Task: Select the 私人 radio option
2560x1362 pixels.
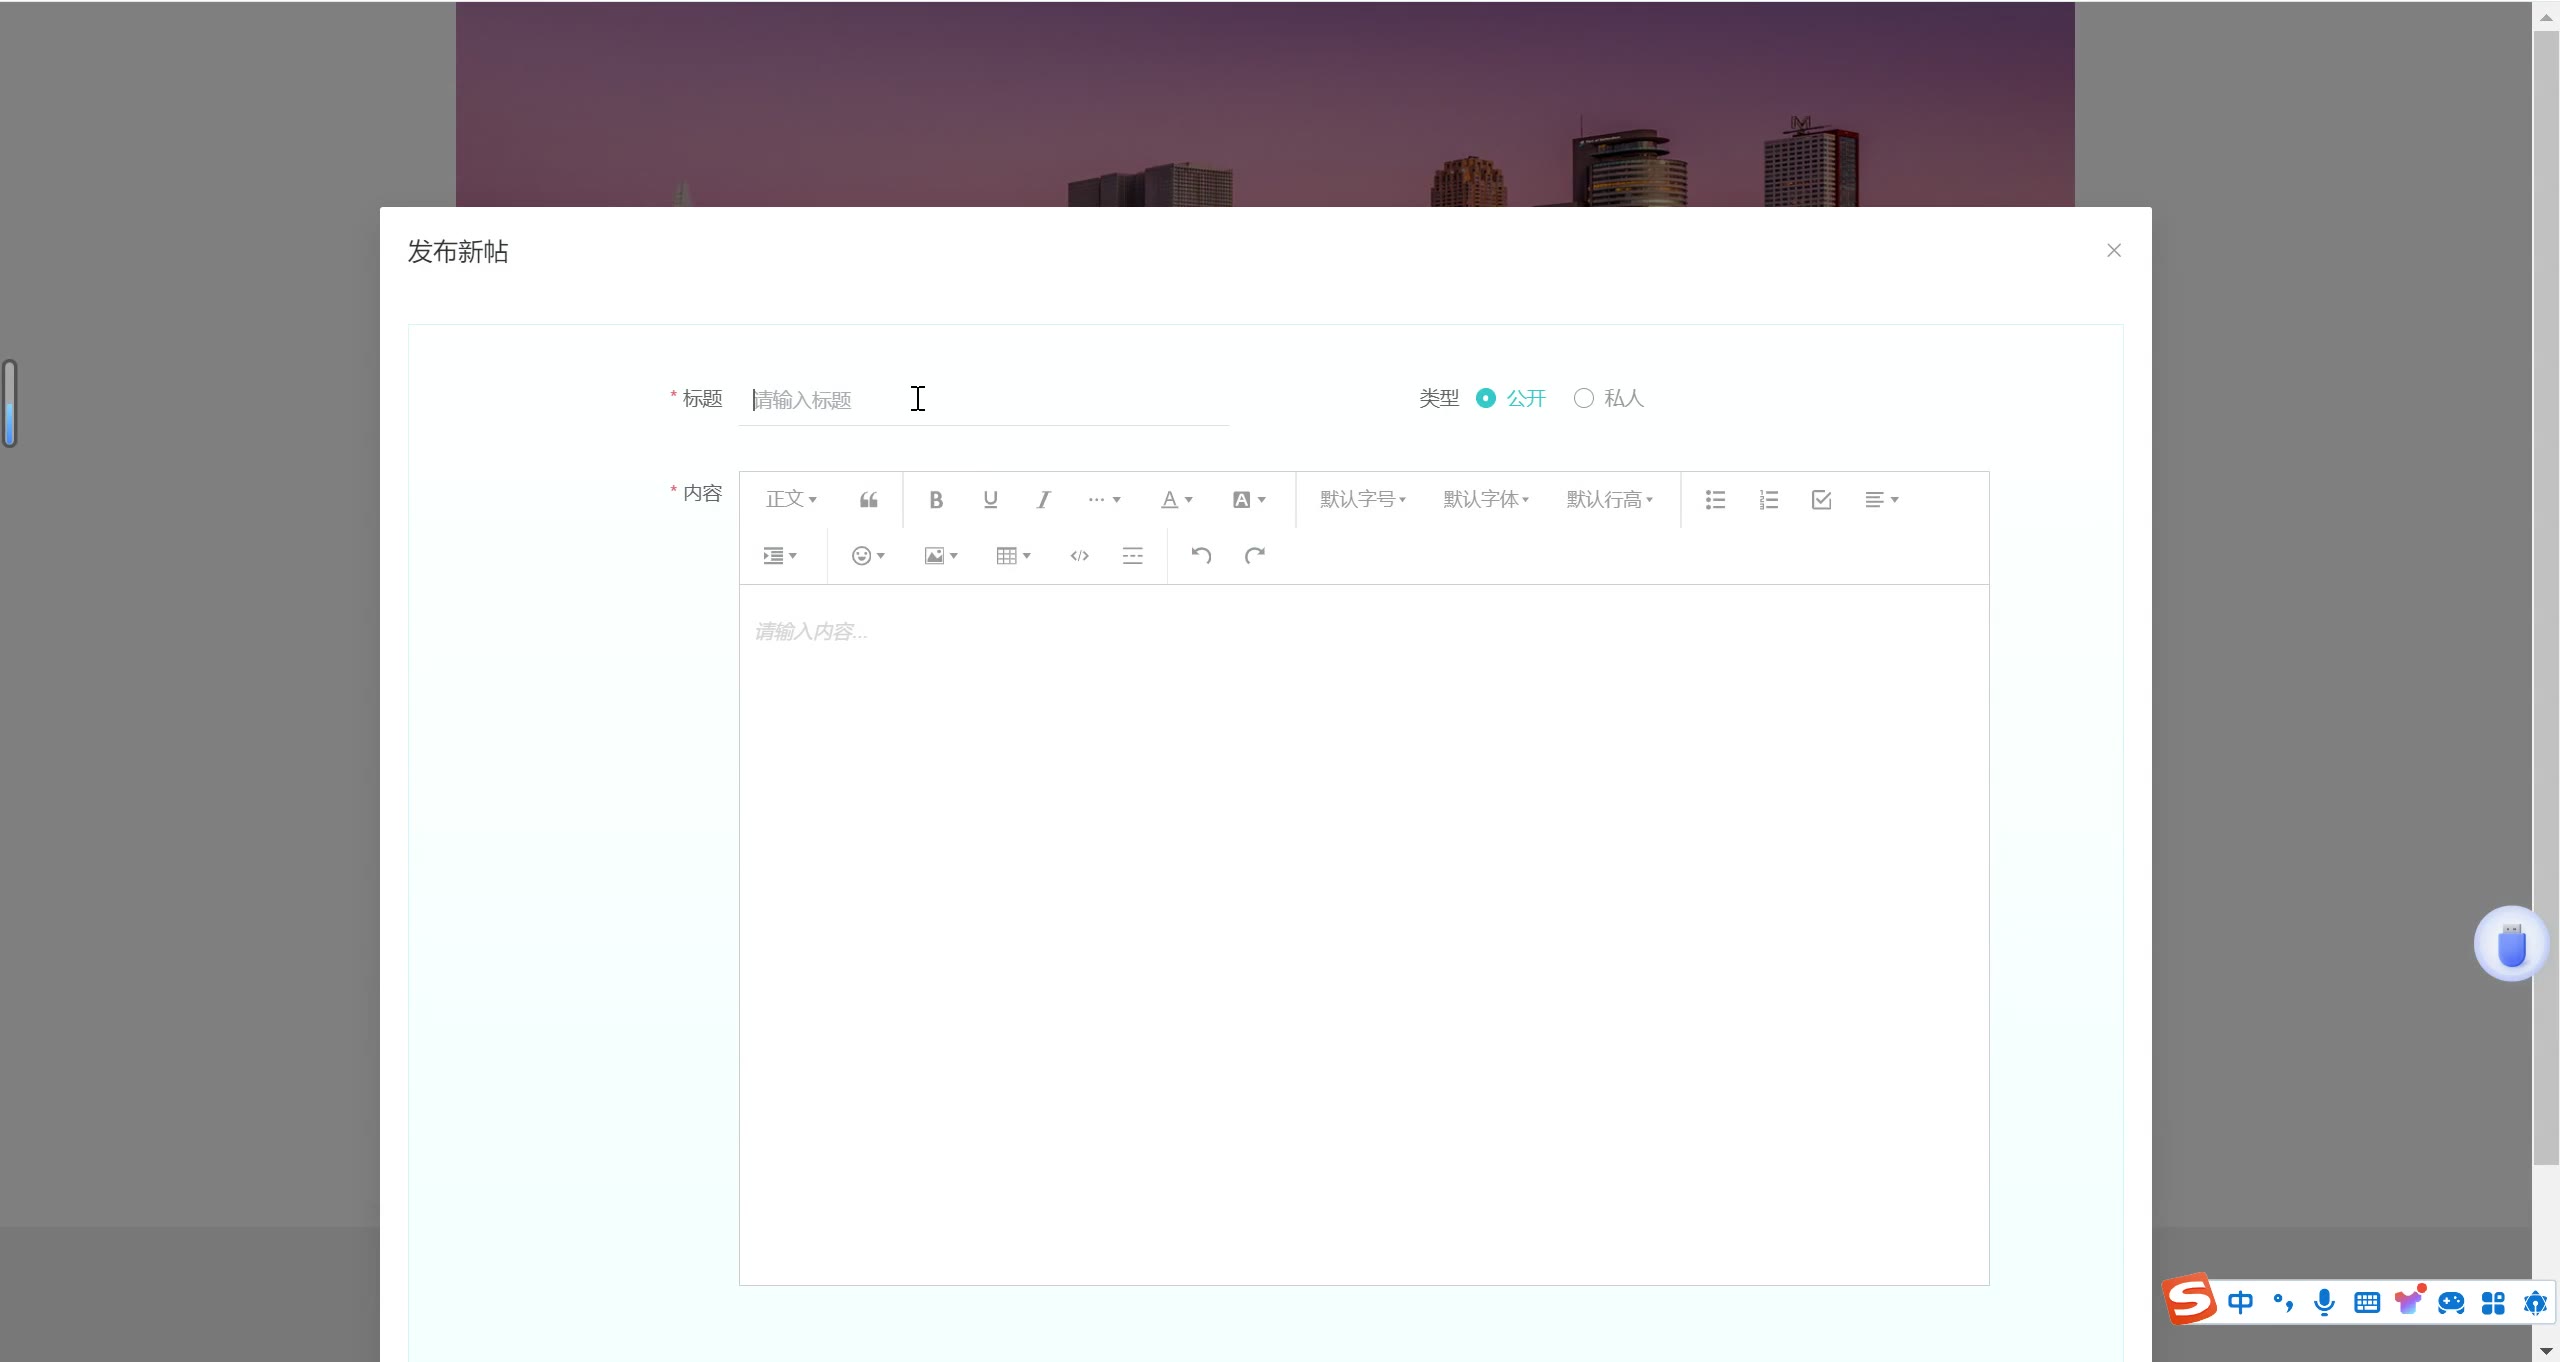Action: click(x=1583, y=398)
